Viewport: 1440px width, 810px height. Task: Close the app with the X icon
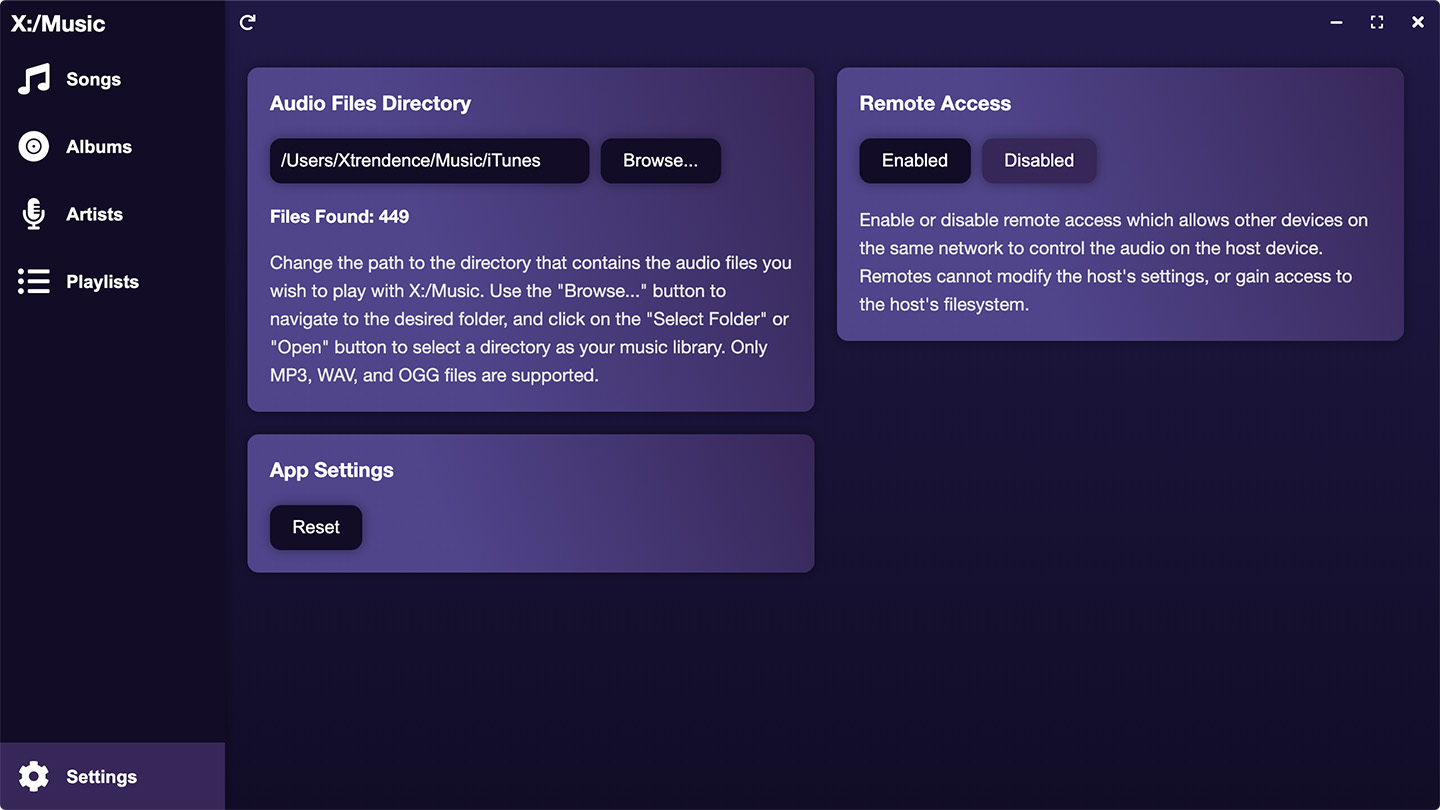pyautogui.click(x=1417, y=22)
